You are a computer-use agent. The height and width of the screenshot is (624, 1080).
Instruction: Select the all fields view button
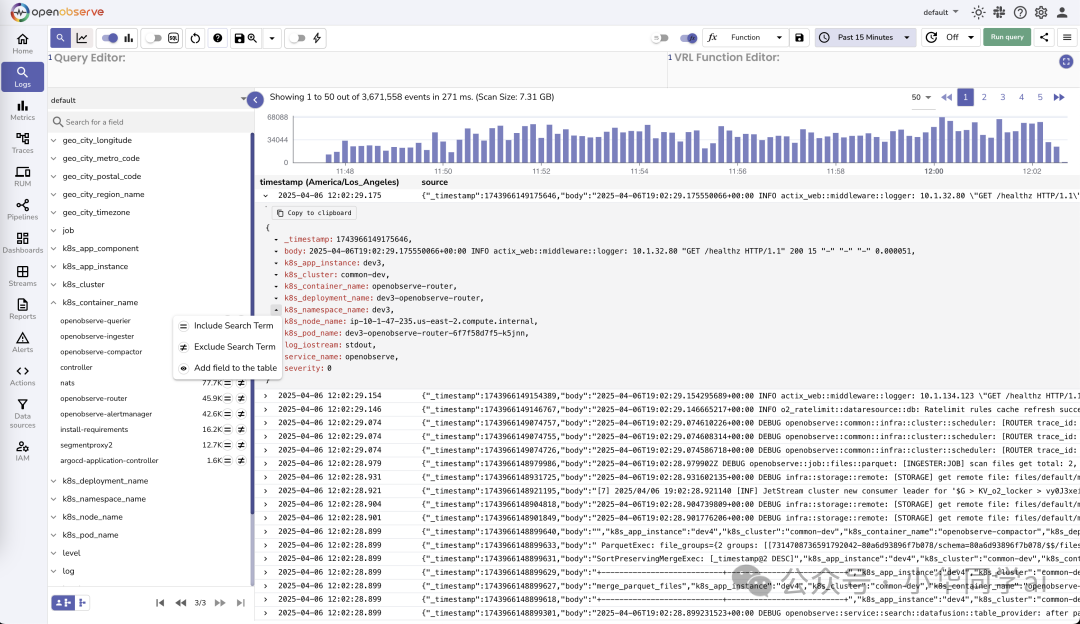coord(82,603)
